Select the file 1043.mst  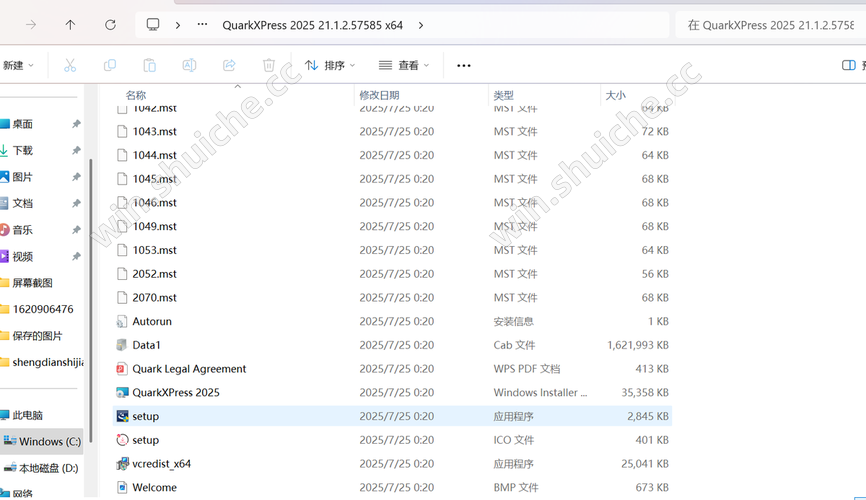392,131
